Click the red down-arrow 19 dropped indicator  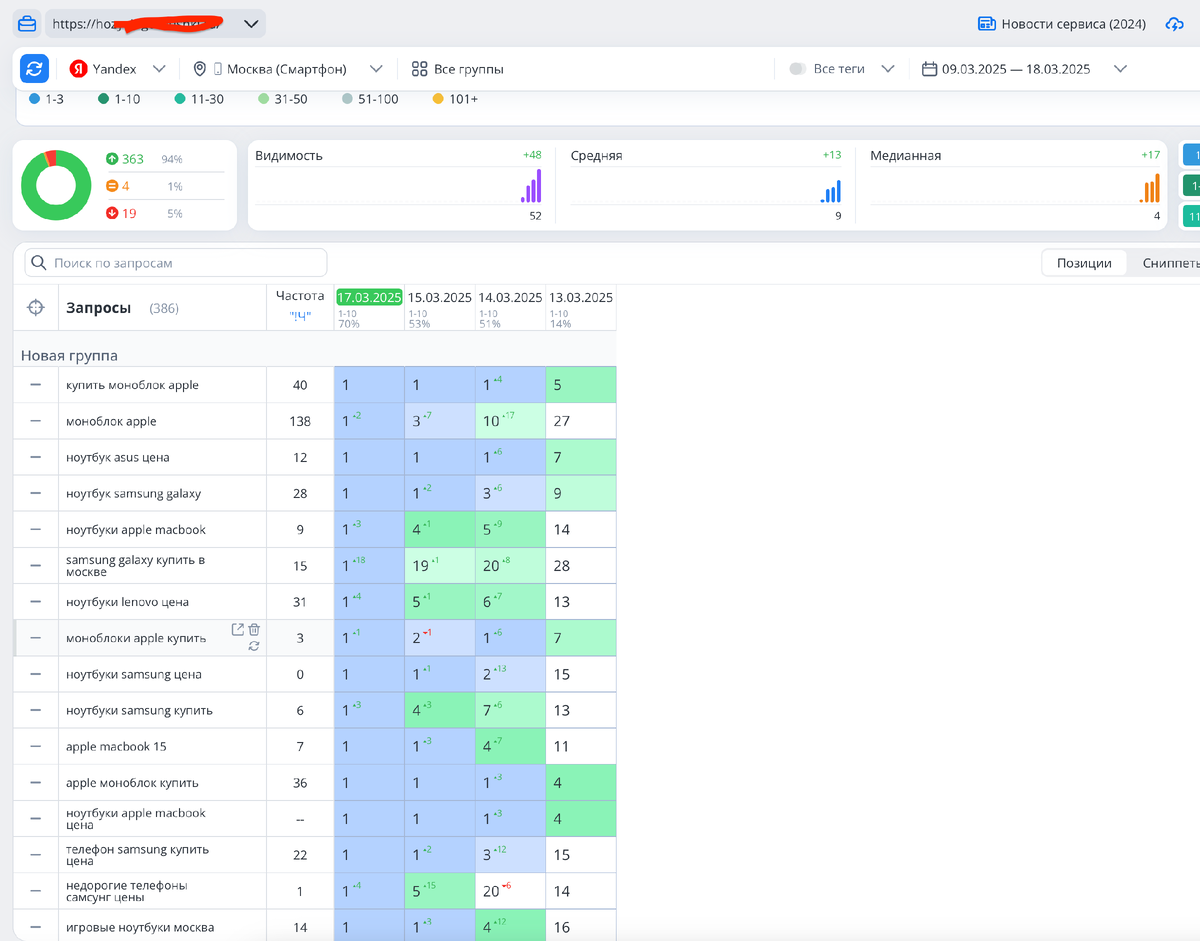[121, 213]
